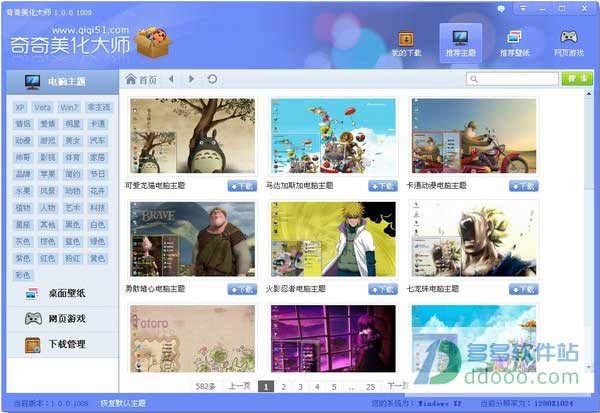Choose the 美女 category tag
600x413 pixels.
73,141
